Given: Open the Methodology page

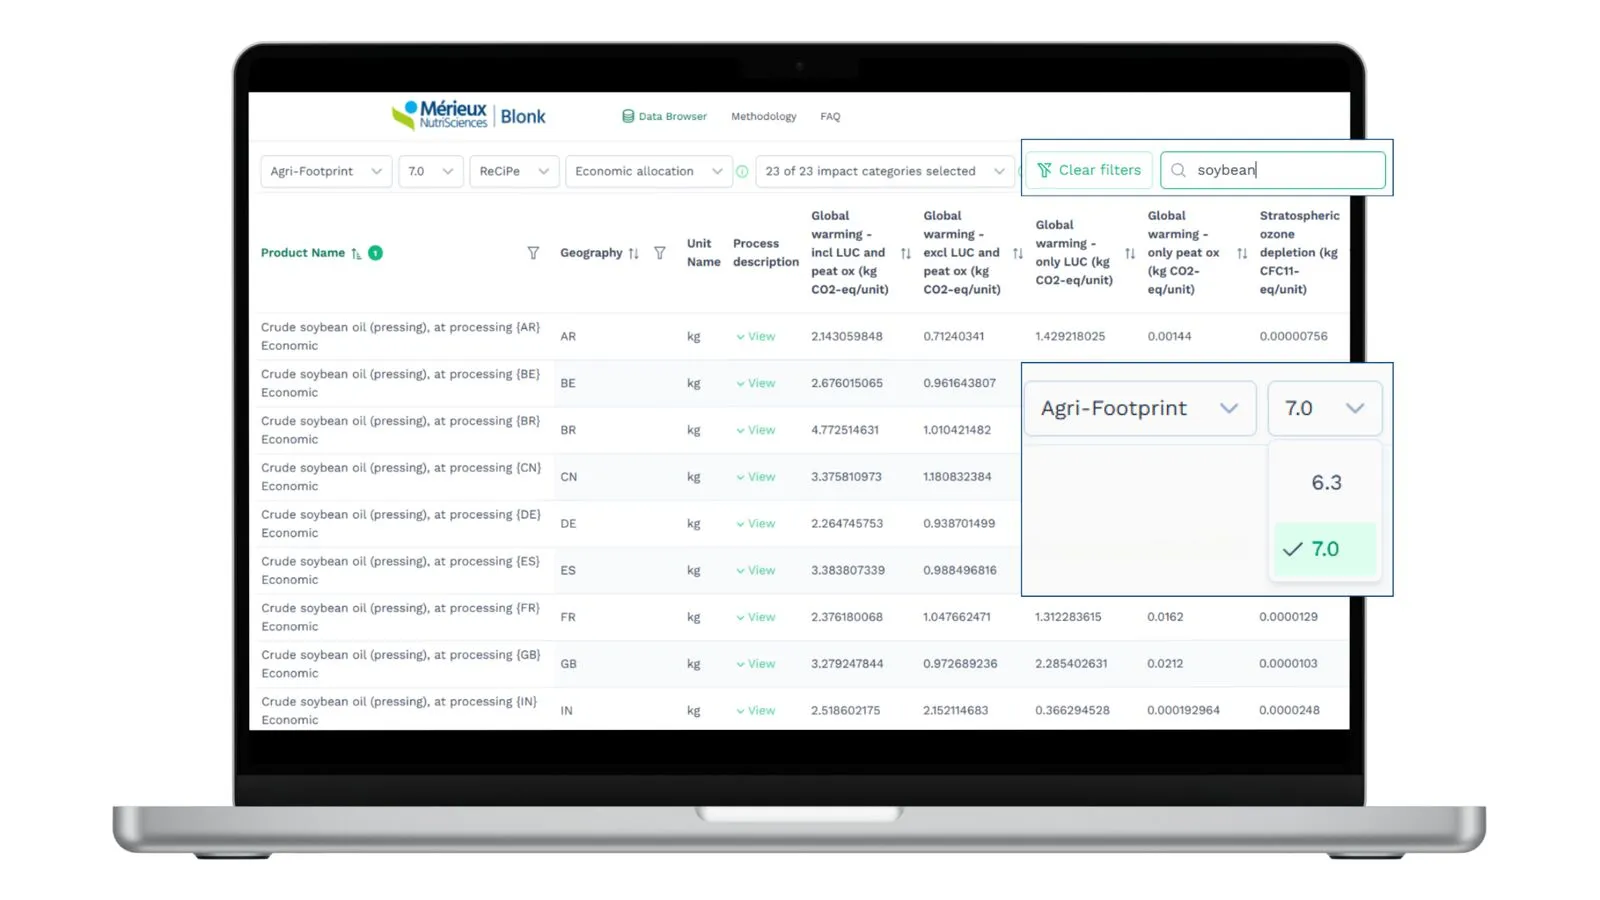Looking at the screenshot, I should [x=763, y=116].
